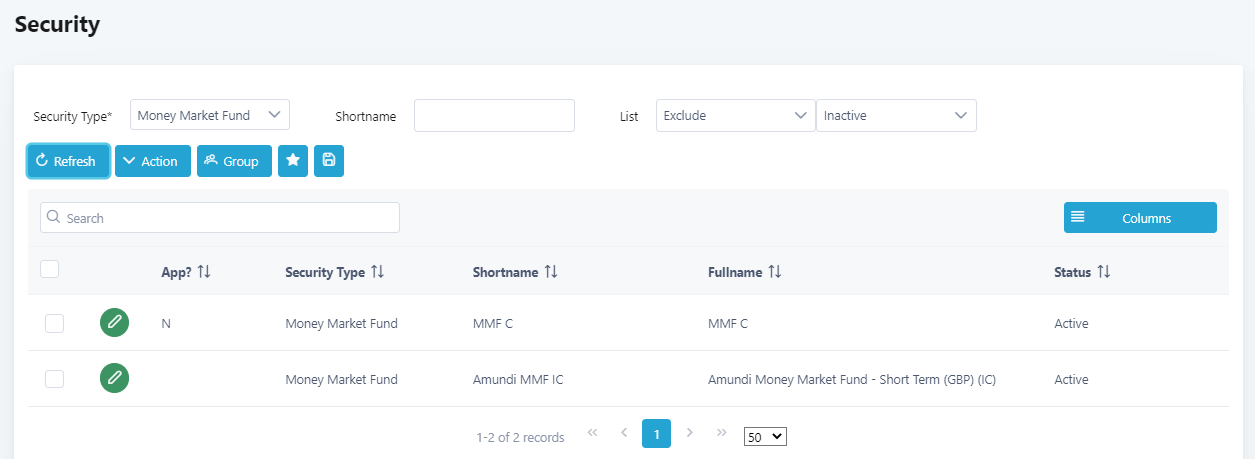Check the Amundi MMF IC row checkbox

coord(55,379)
